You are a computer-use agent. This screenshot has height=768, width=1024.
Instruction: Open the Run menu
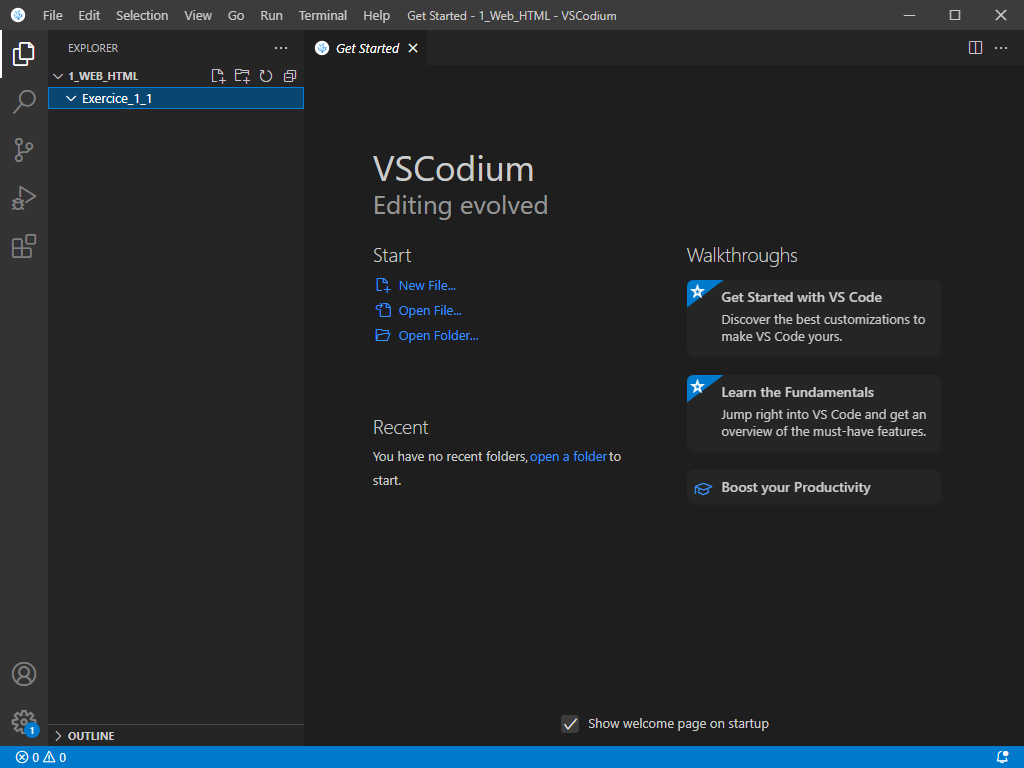272,15
